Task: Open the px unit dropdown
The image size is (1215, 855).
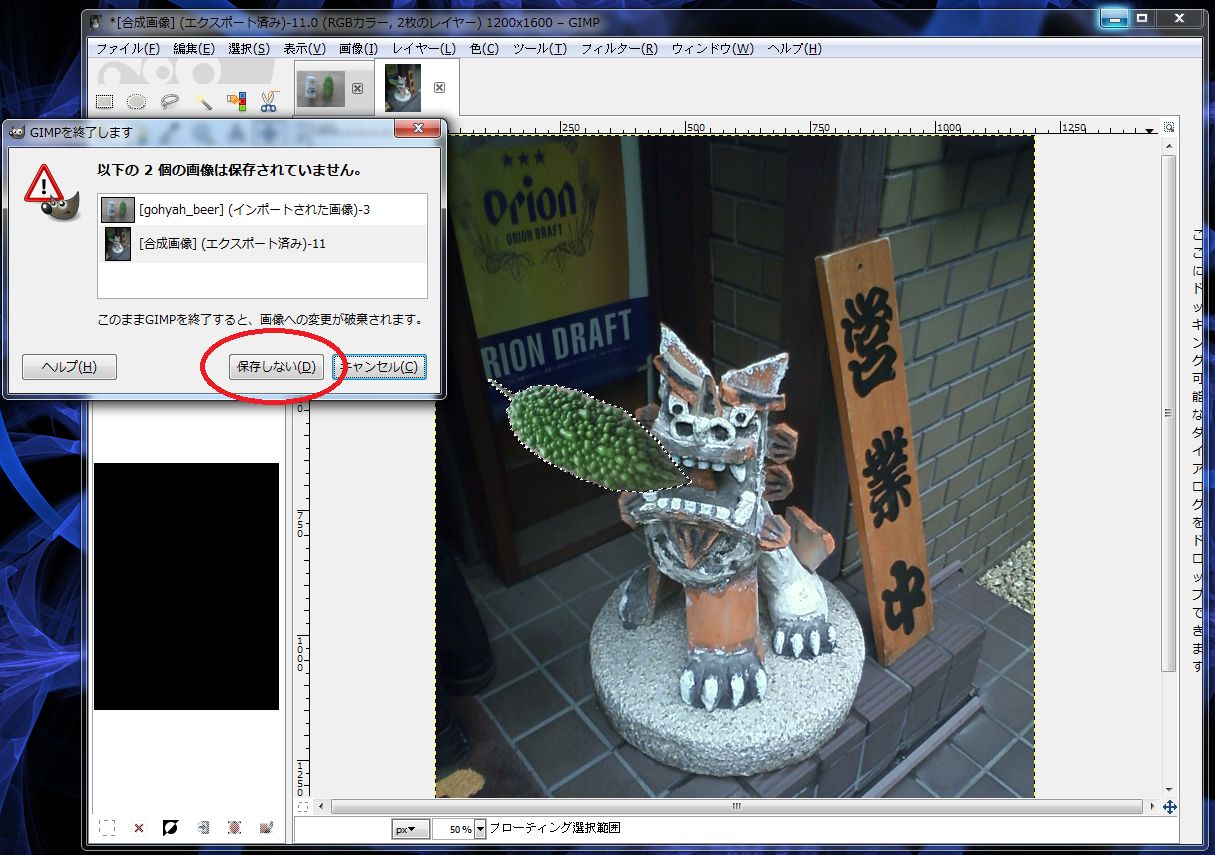Action: click(410, 829)
